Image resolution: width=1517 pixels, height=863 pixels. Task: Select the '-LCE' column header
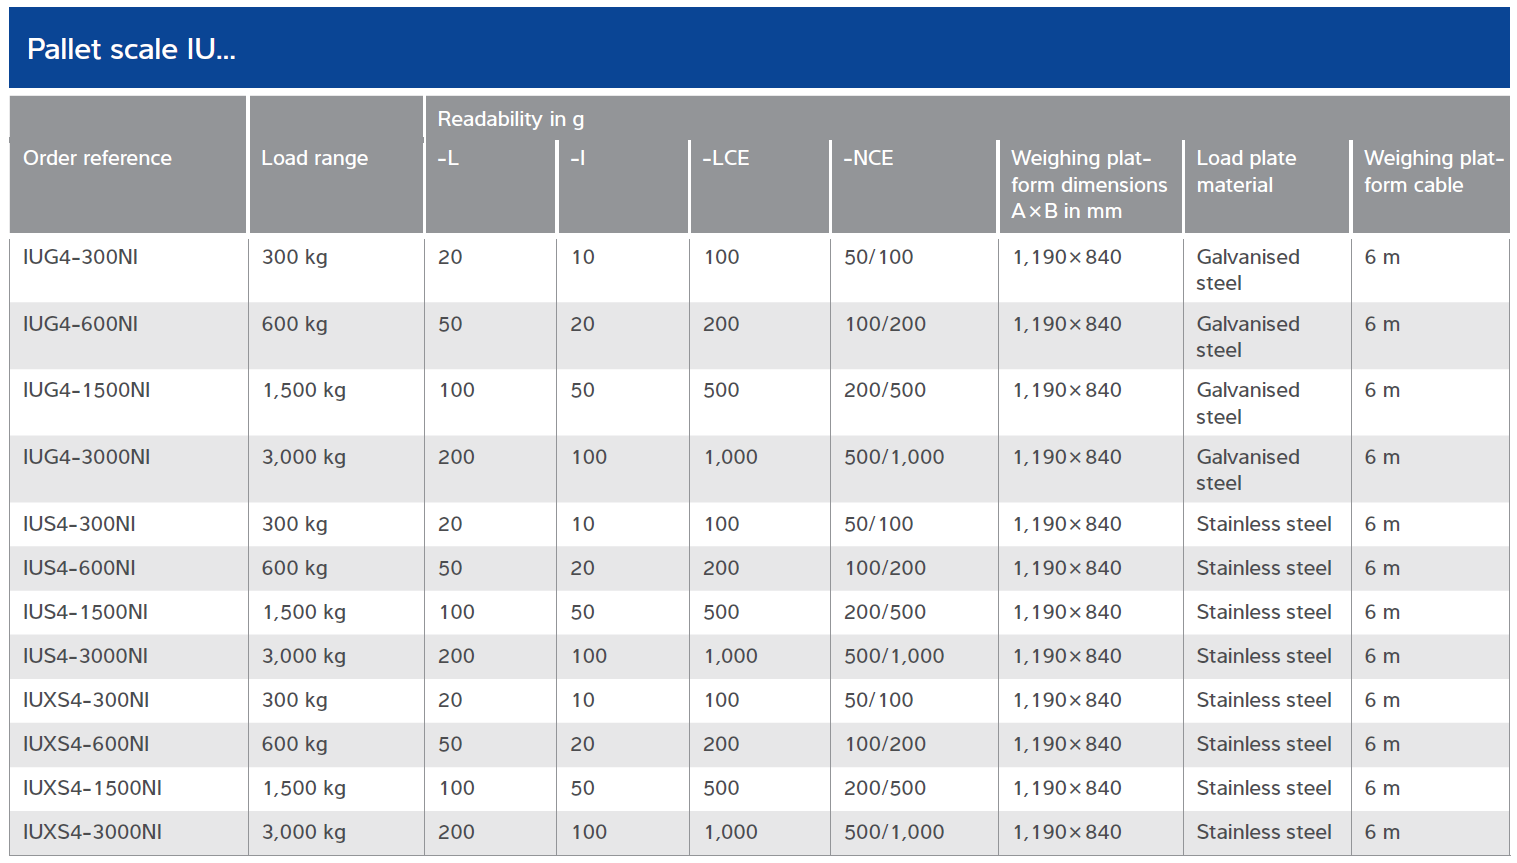[x=726, y=158]
